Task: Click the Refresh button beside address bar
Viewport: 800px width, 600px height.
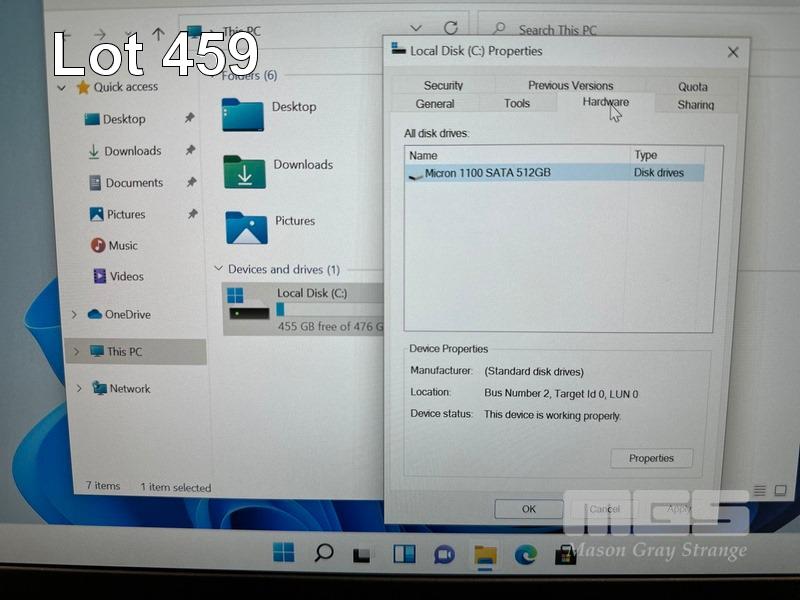Action: point(451,28)
